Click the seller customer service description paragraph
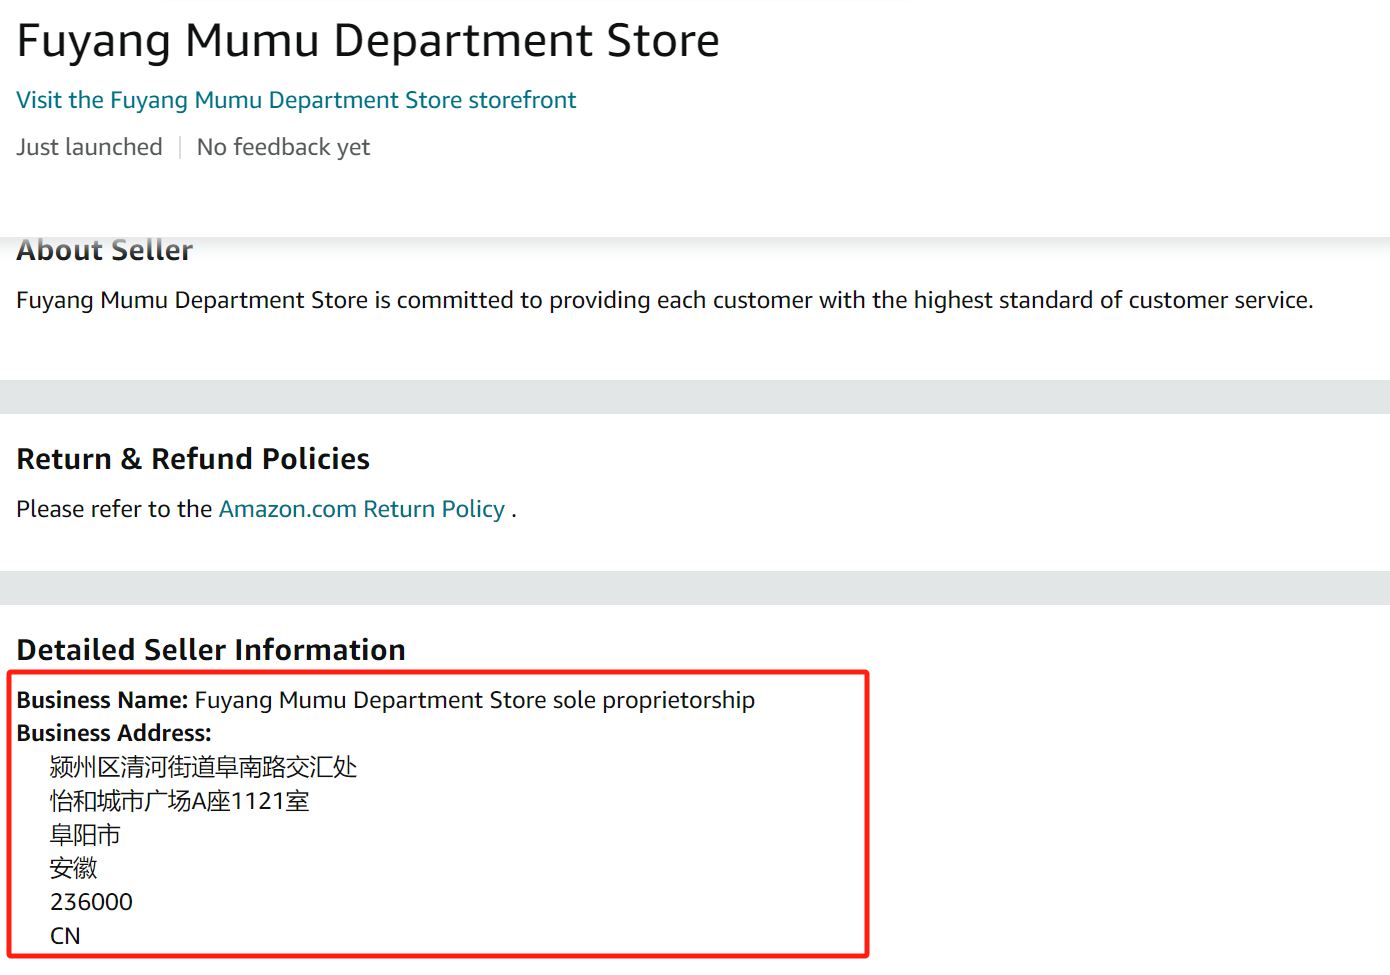This screenshot has width=1390, height=975. point(664,300)
